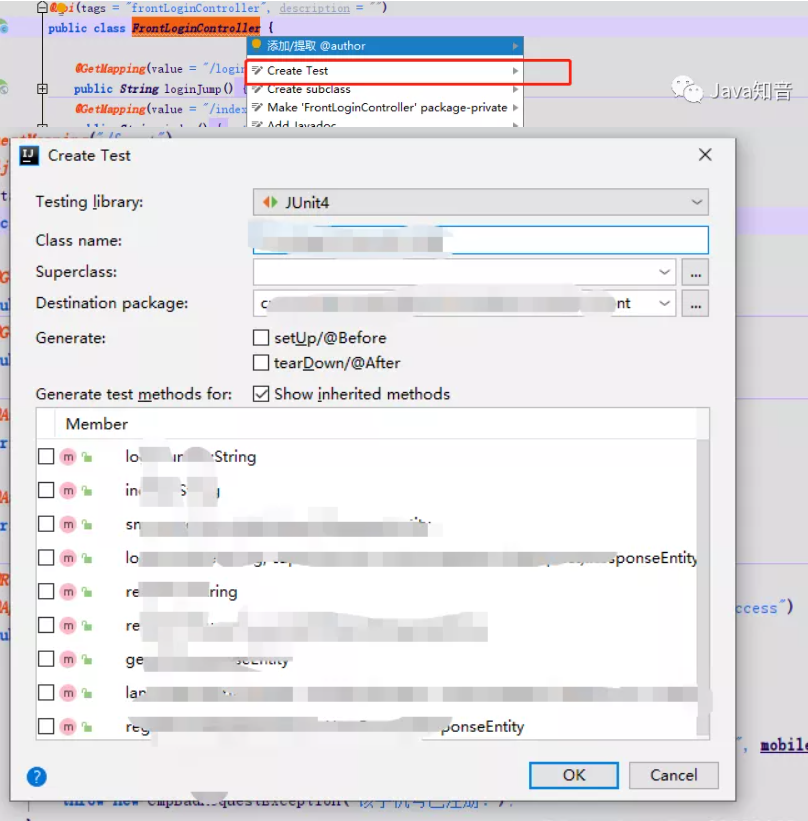Click the public lock icon in the first member row ending in String
Viewport: 808px width, 821px height.
coord(87,458)
